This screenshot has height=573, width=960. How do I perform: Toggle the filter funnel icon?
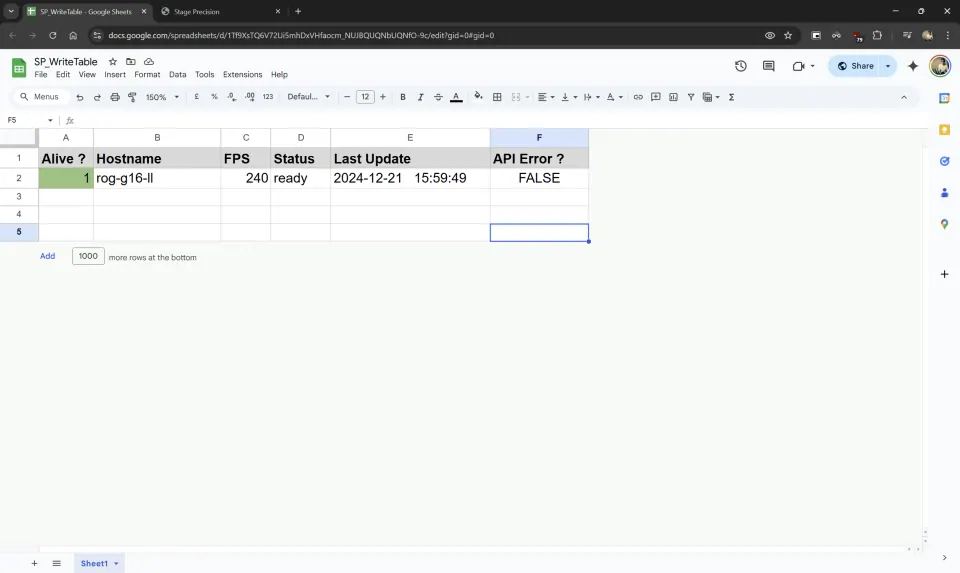[x=691, y=97]
